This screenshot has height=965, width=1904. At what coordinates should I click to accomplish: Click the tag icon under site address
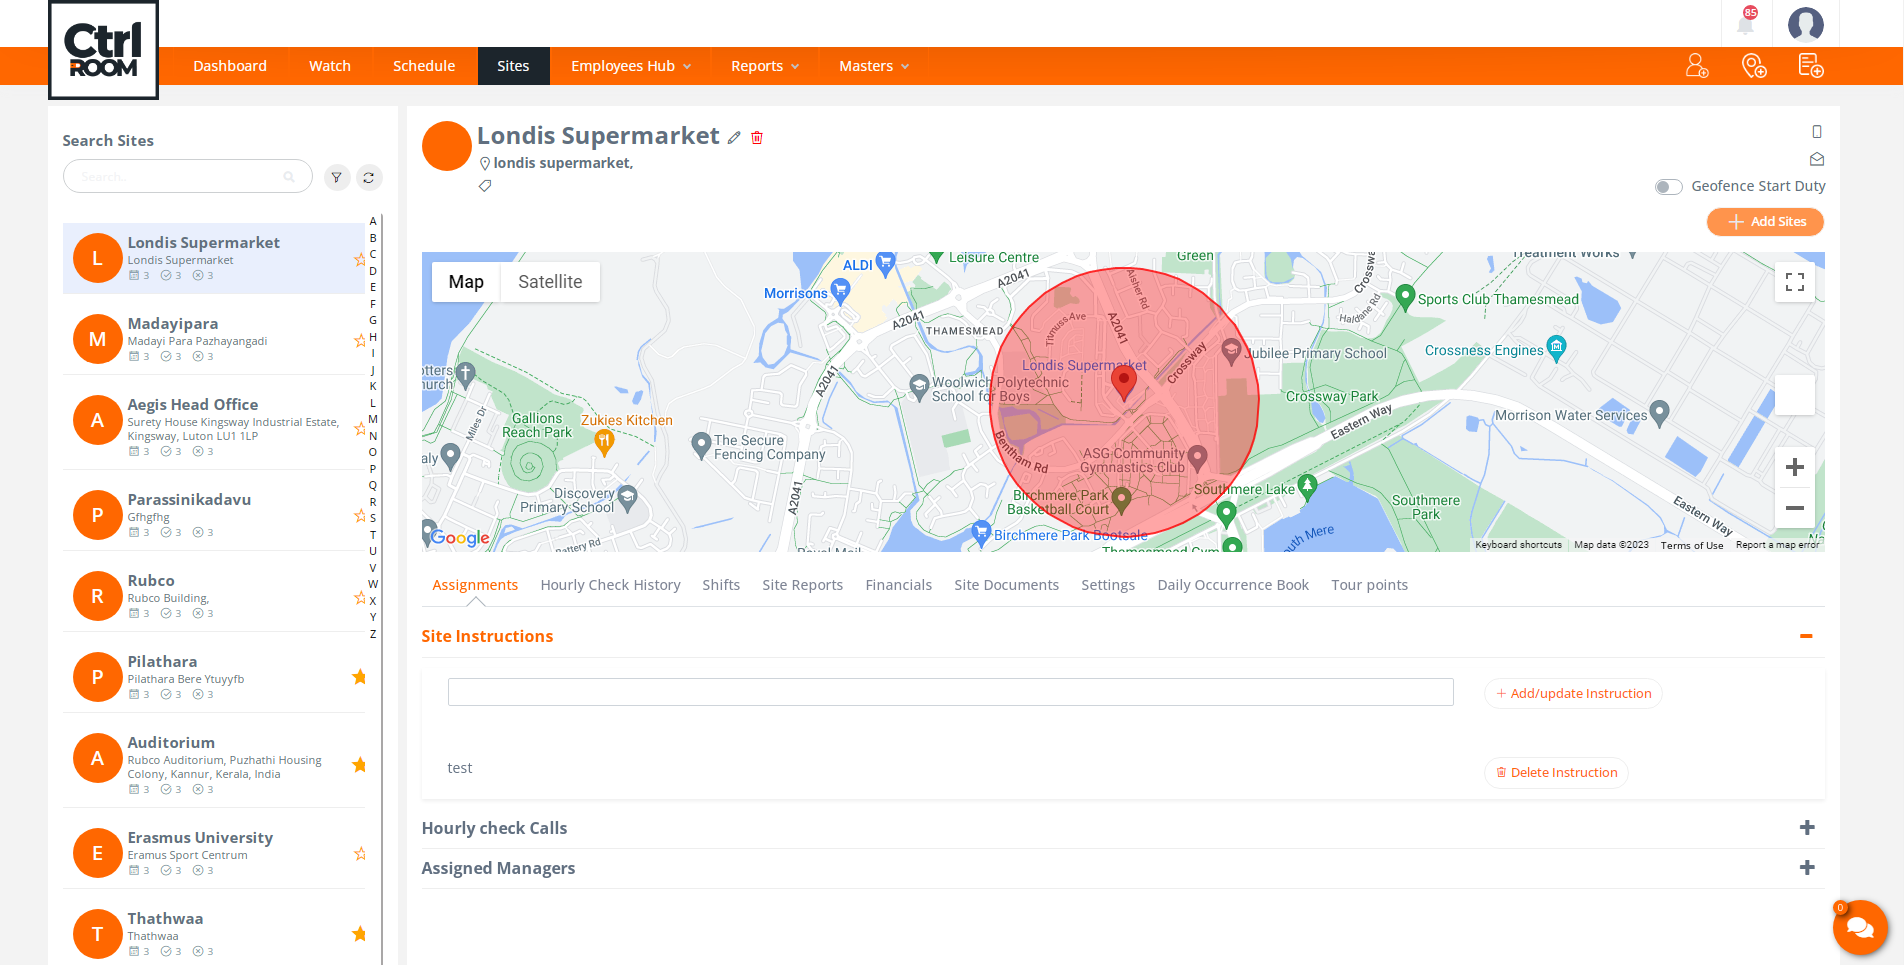point(485,186)
